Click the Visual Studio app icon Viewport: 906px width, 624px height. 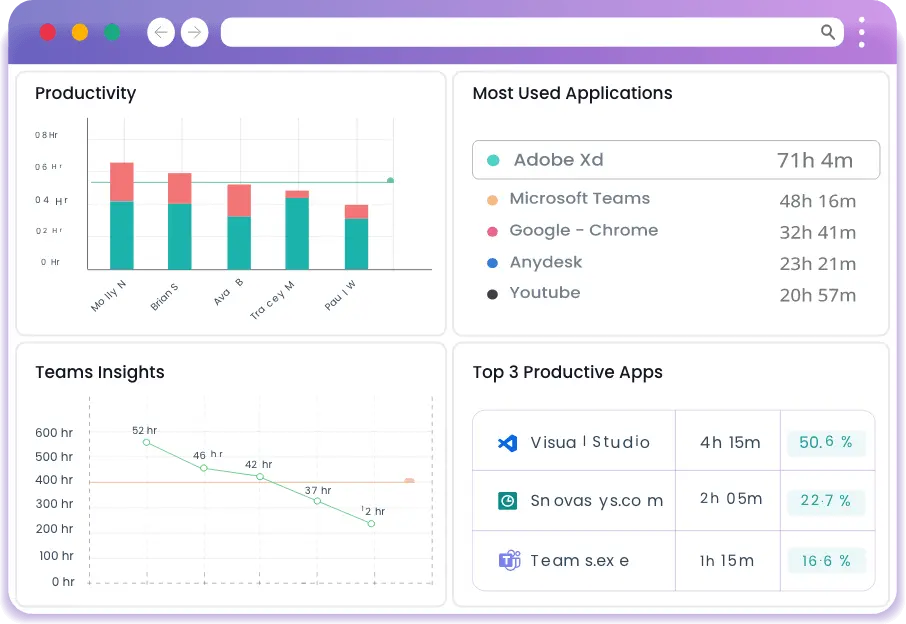507,443
